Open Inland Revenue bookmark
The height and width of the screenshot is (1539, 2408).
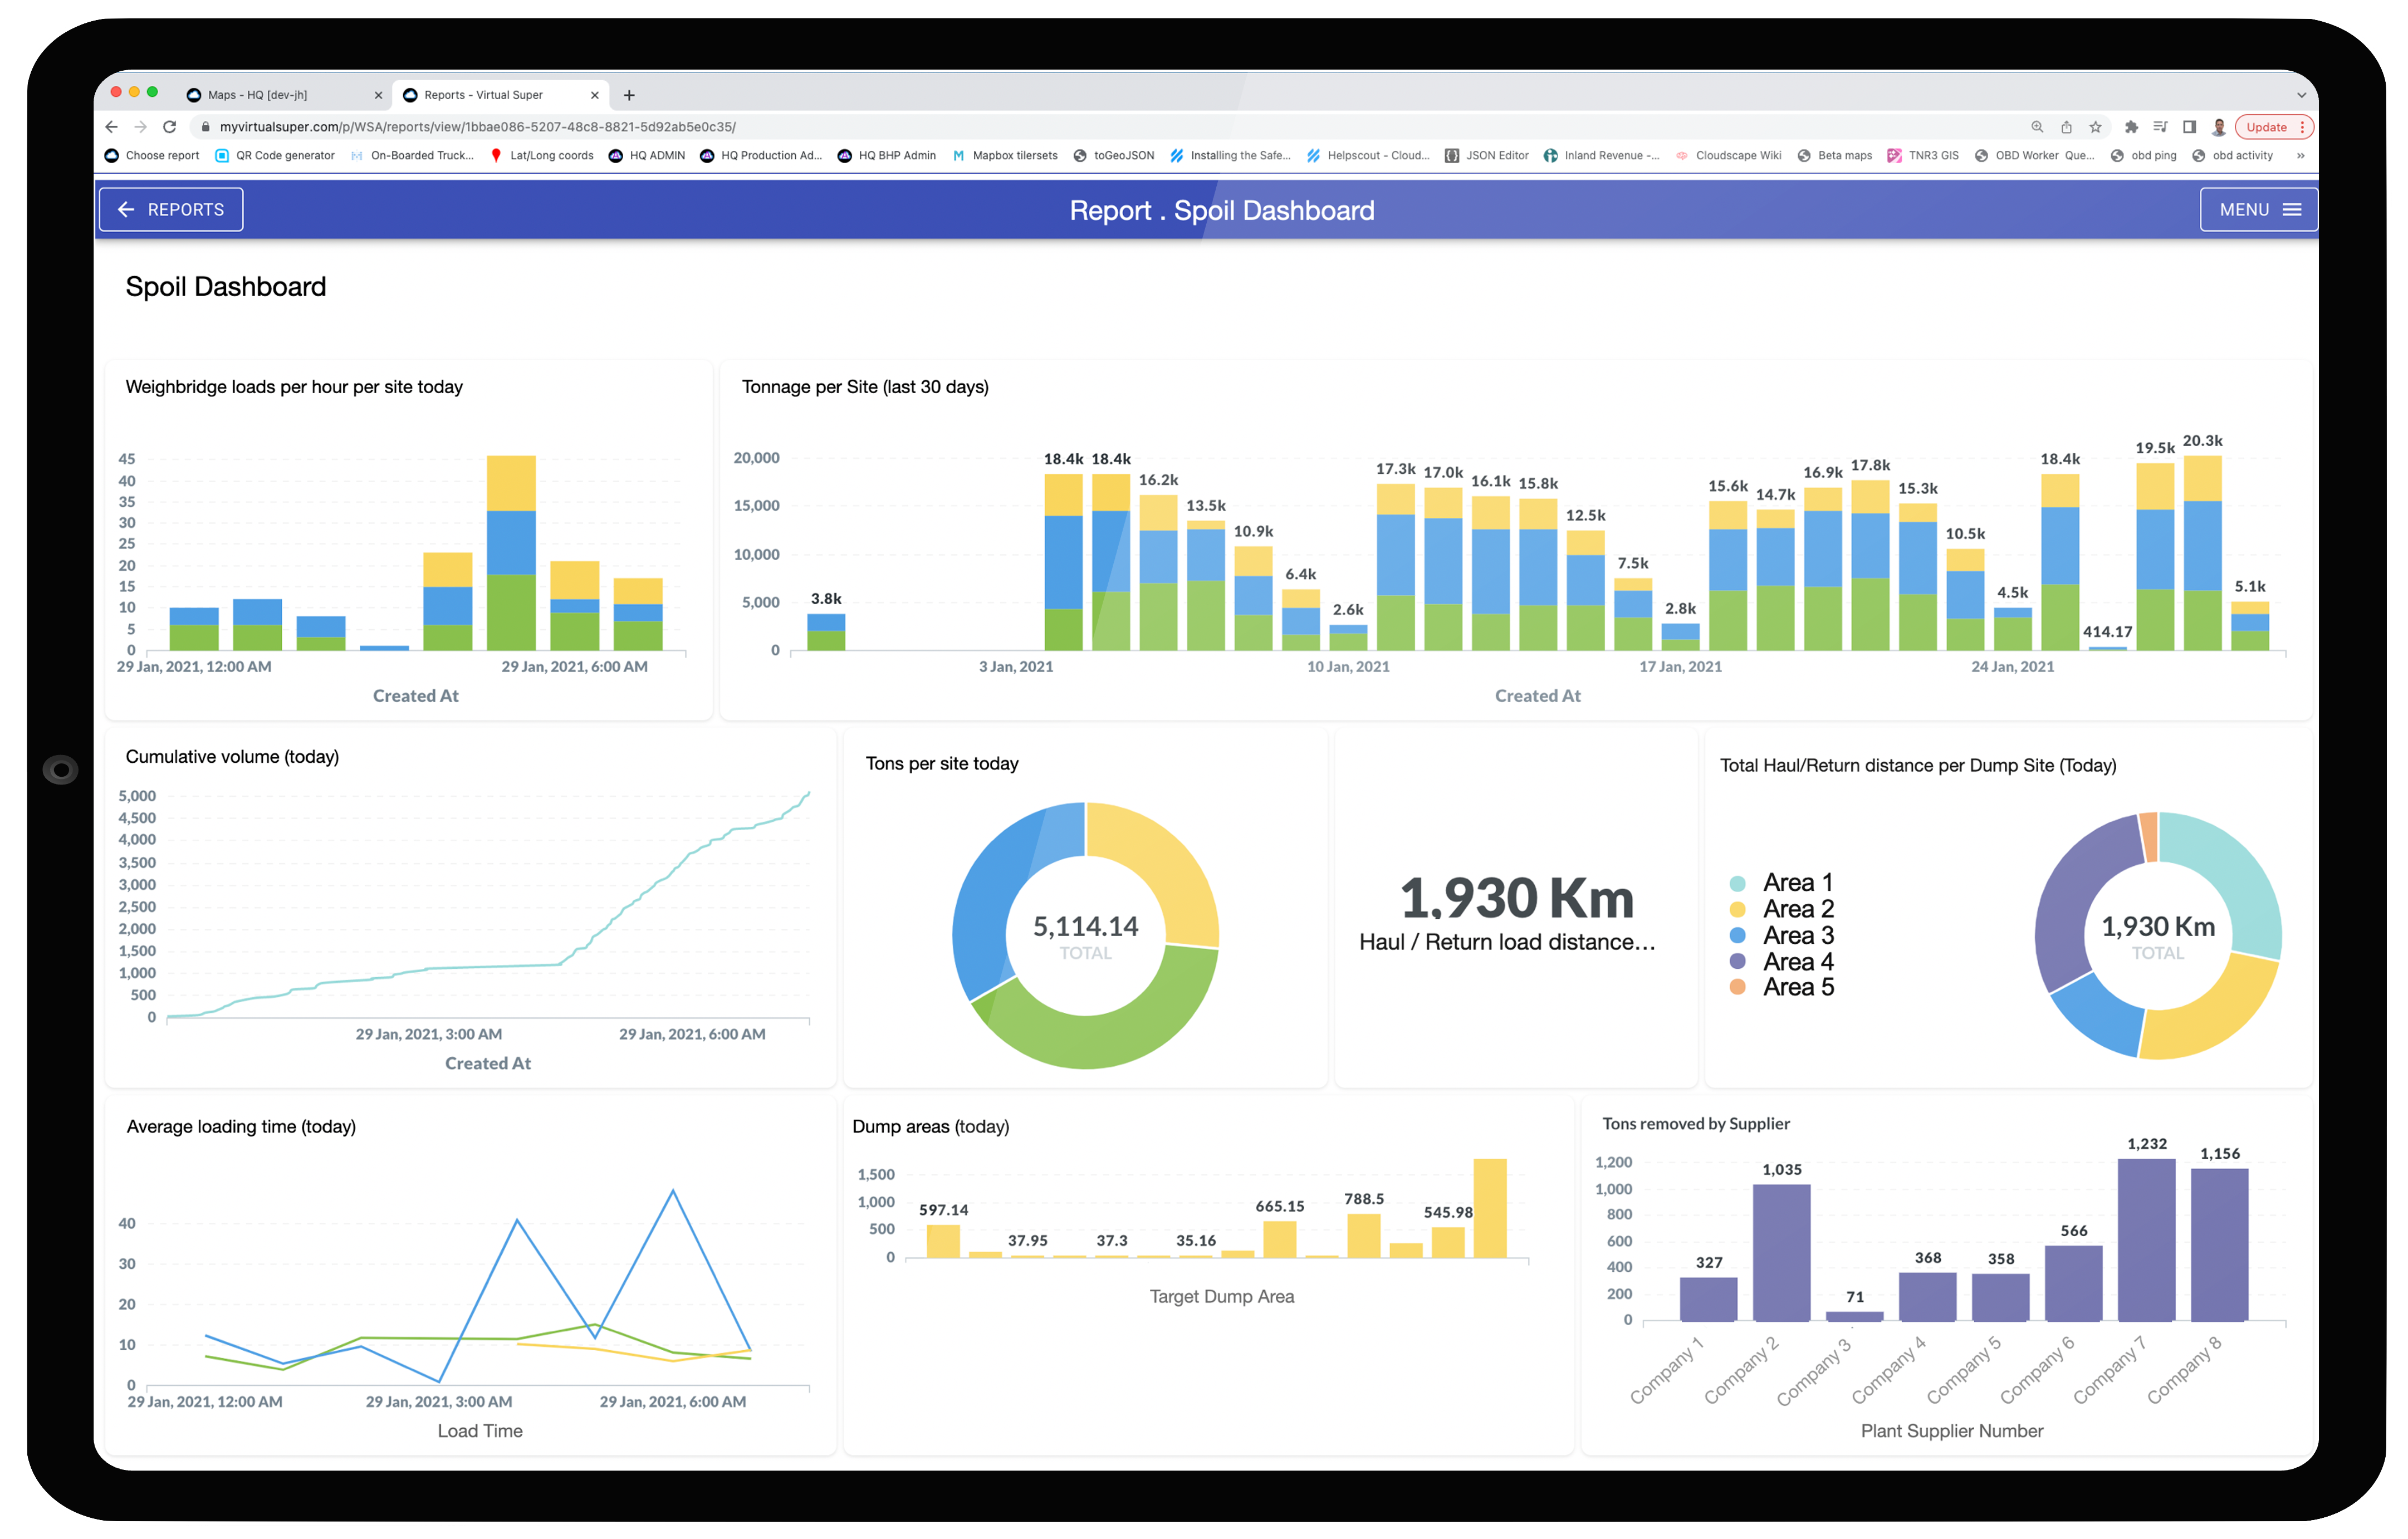coord(1602,156)
